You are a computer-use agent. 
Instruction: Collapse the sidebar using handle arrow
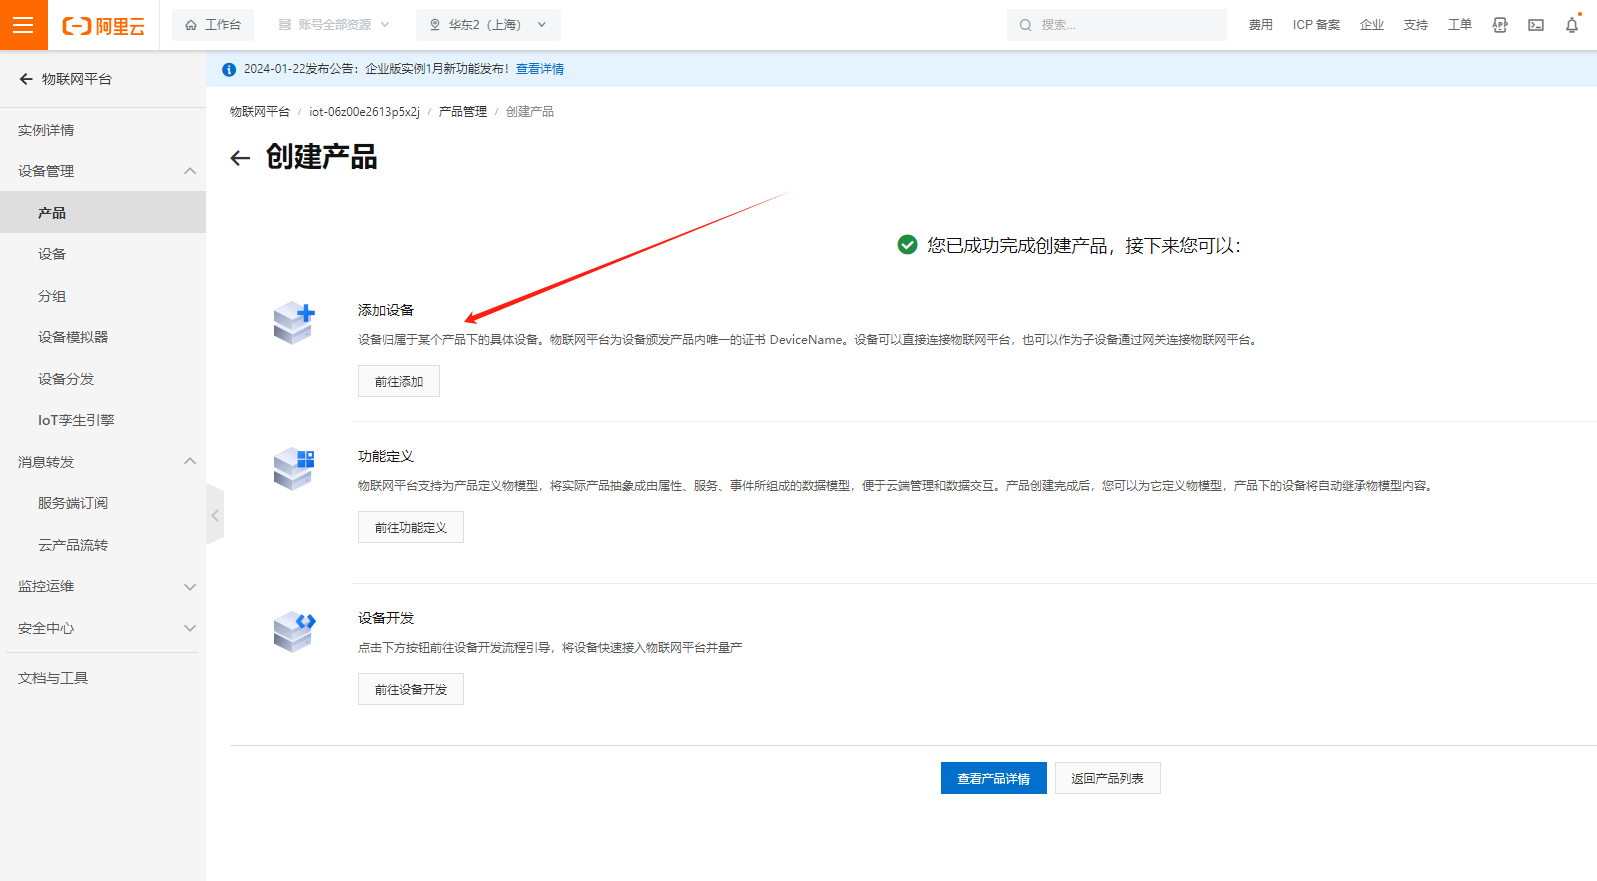point(215,515)
